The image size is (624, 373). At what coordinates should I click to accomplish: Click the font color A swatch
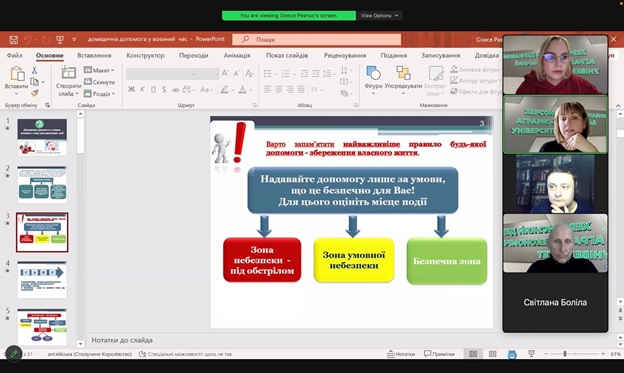(242, 90)
